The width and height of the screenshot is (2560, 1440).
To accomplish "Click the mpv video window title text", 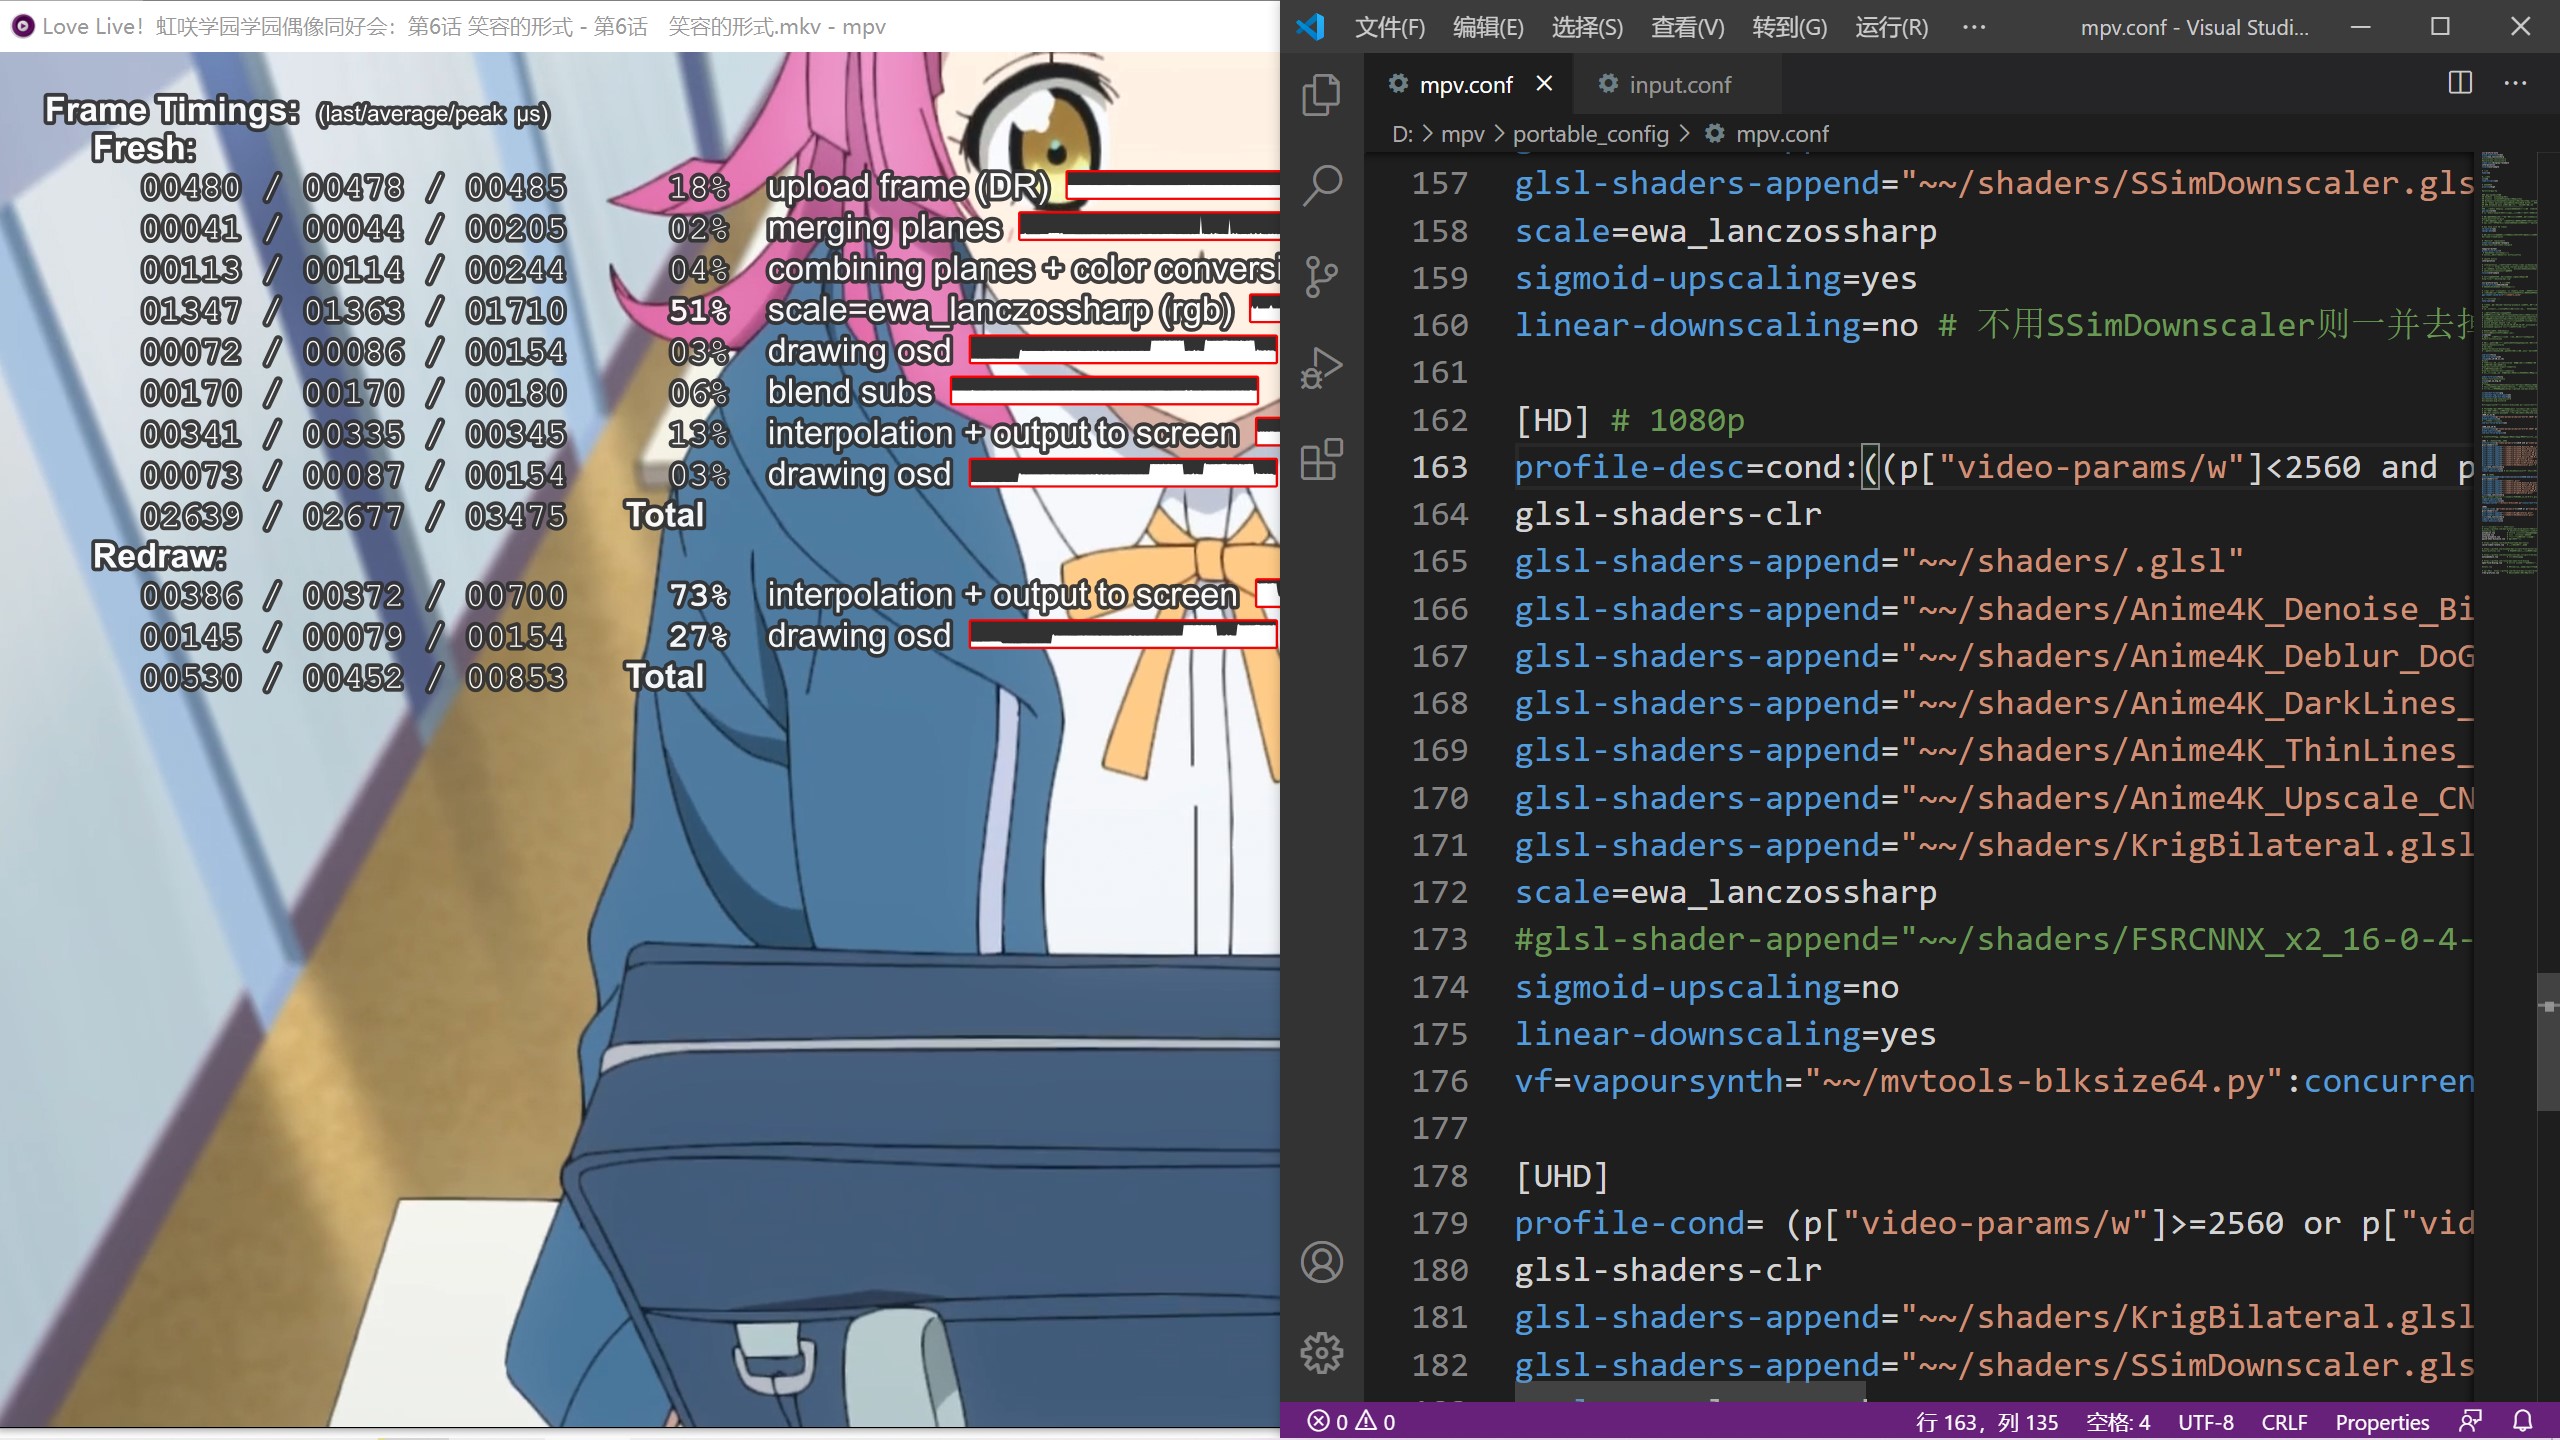I will 464,26.
